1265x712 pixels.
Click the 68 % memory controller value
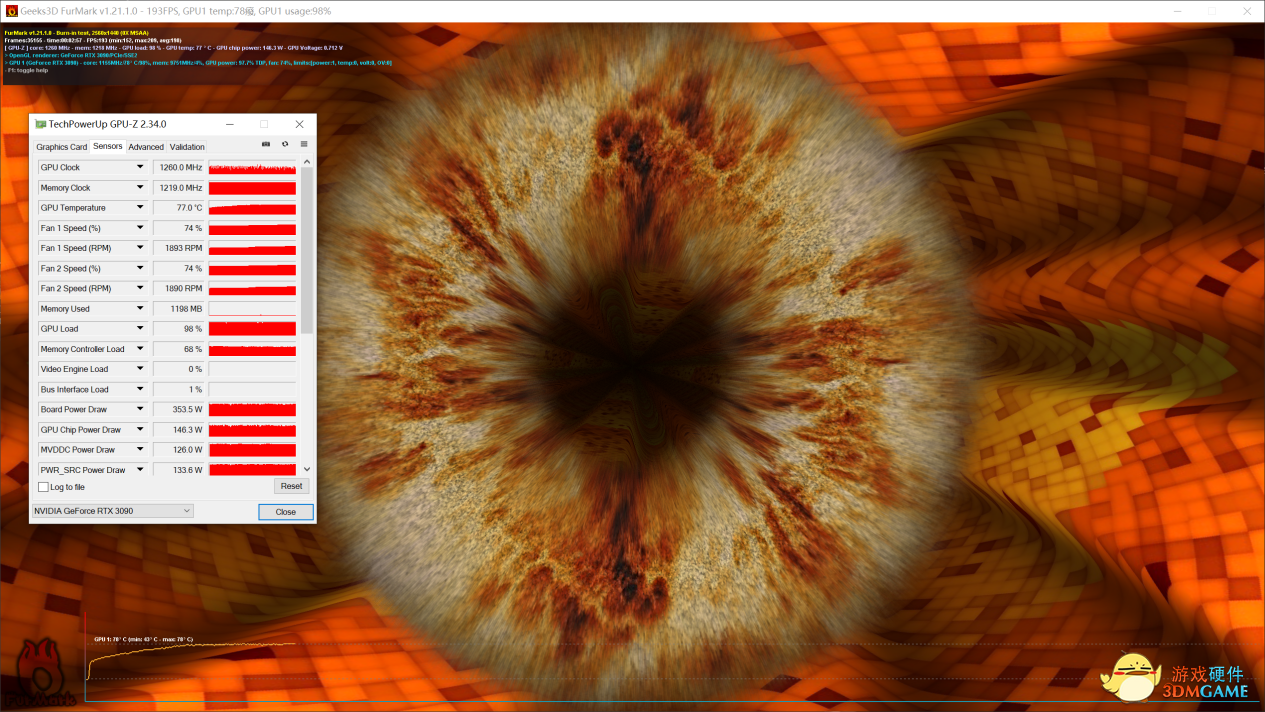(179, 349)
